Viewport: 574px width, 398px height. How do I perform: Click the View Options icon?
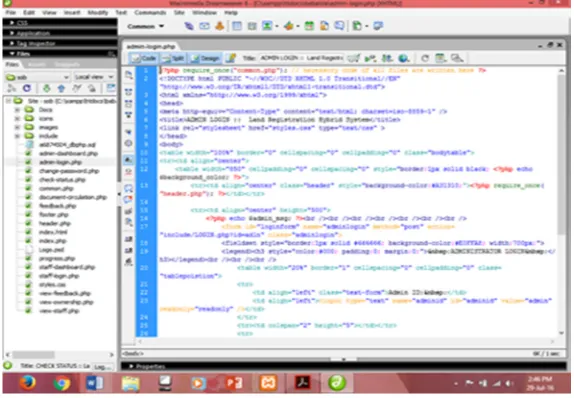click(x=440, y=58)
